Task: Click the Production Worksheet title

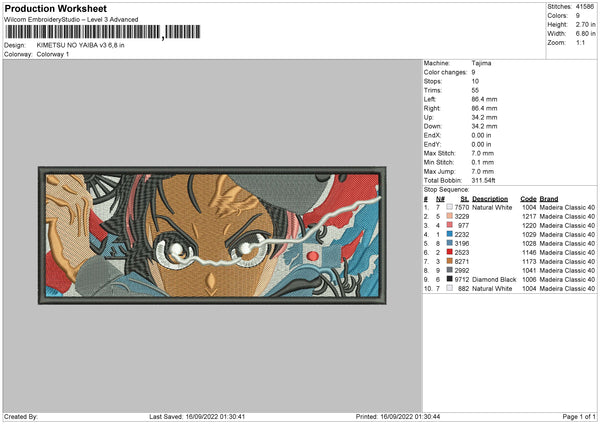Action: pos(55,8)
